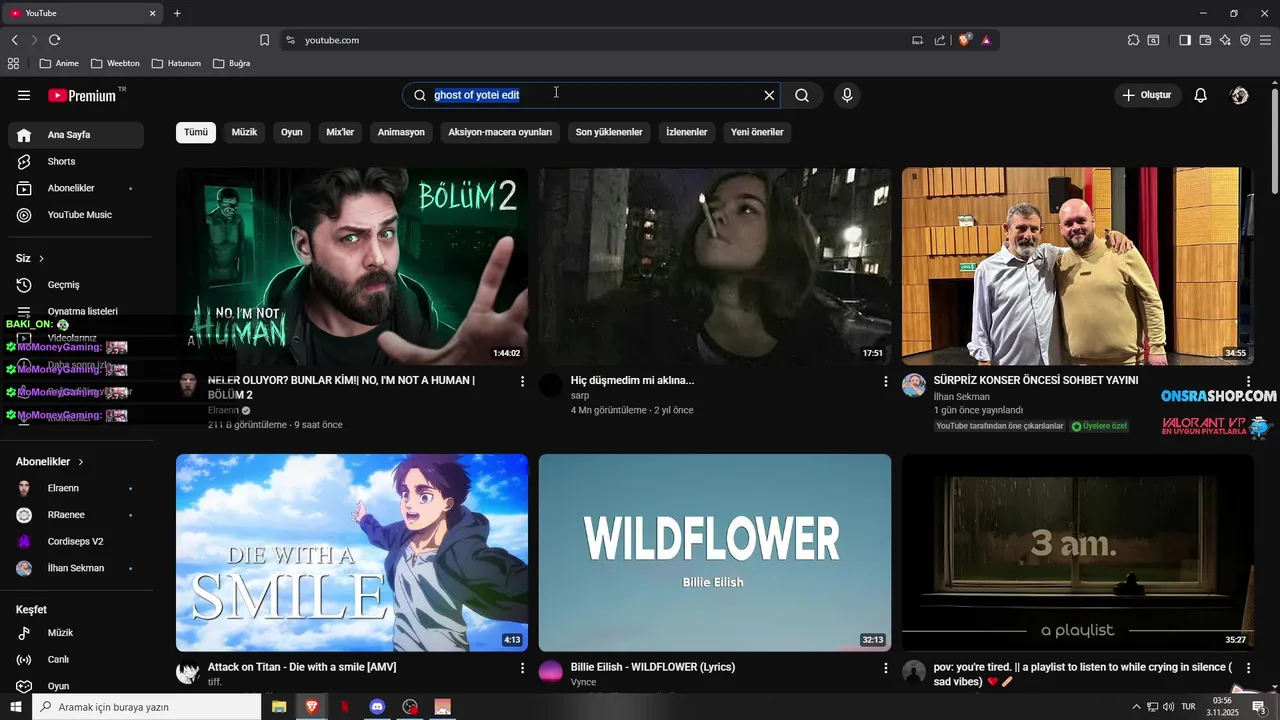Open more options for Hiç düşmedim video
Viewport: 1280px width, 720px height.
[x=885, y=381]
